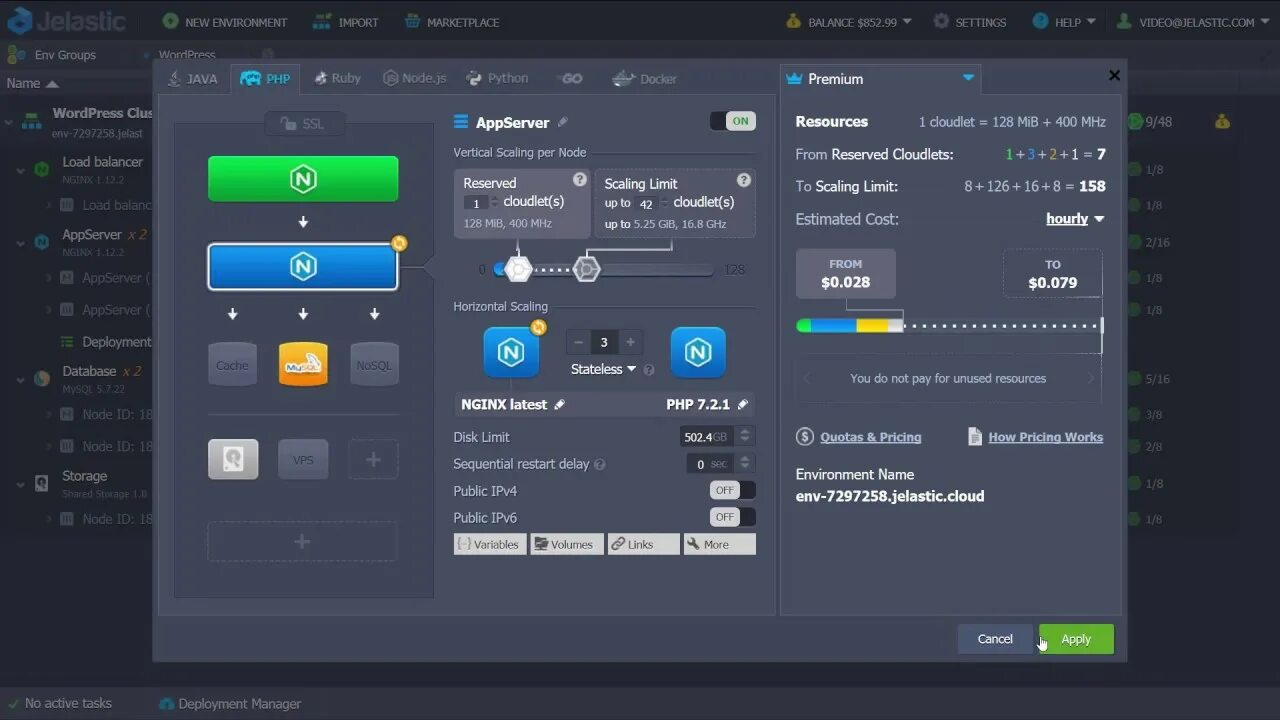This screenshot has height=720, width=1280.
Task: Click the green NGINX load balancer block
Action: 303,179
